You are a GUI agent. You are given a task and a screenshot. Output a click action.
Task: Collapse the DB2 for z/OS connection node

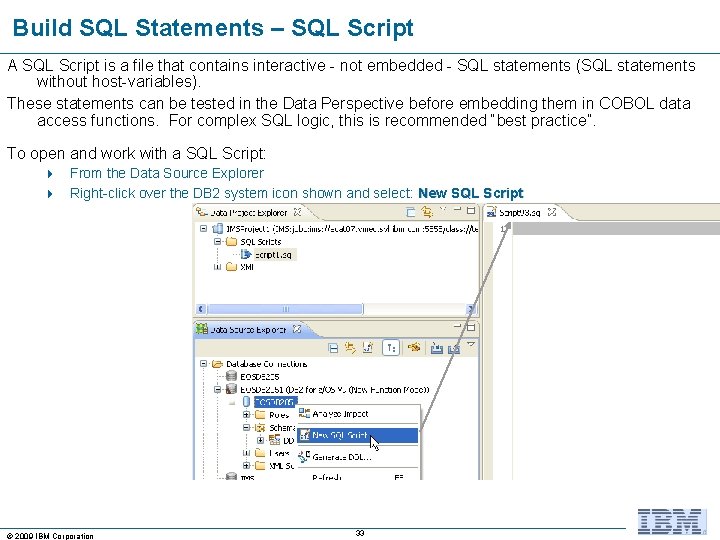(218, 389)
